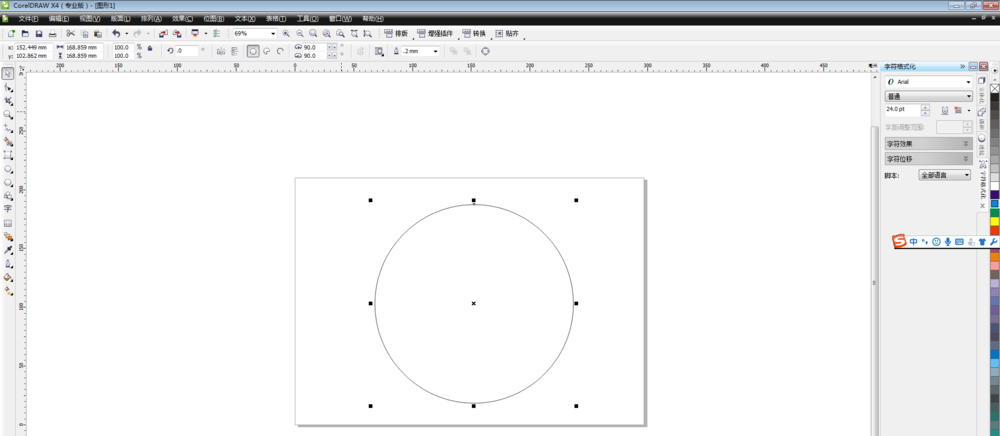Image resolution: width=1000 pixels, height=436 pixels.
Task: Select the Text tool in toolbox
Action: click(8, 209)
